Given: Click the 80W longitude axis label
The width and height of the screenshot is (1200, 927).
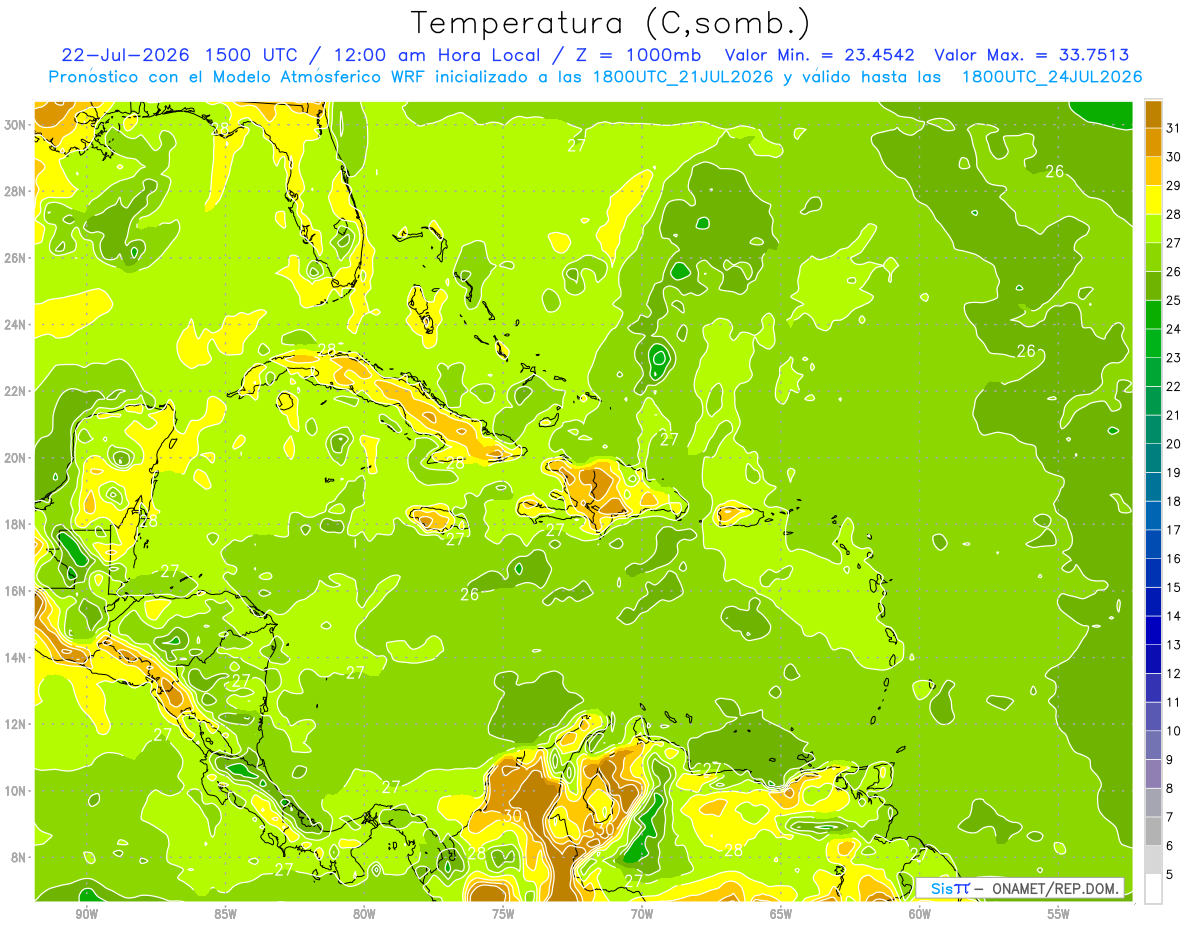Looking at the screenshot, I should 364,914.
